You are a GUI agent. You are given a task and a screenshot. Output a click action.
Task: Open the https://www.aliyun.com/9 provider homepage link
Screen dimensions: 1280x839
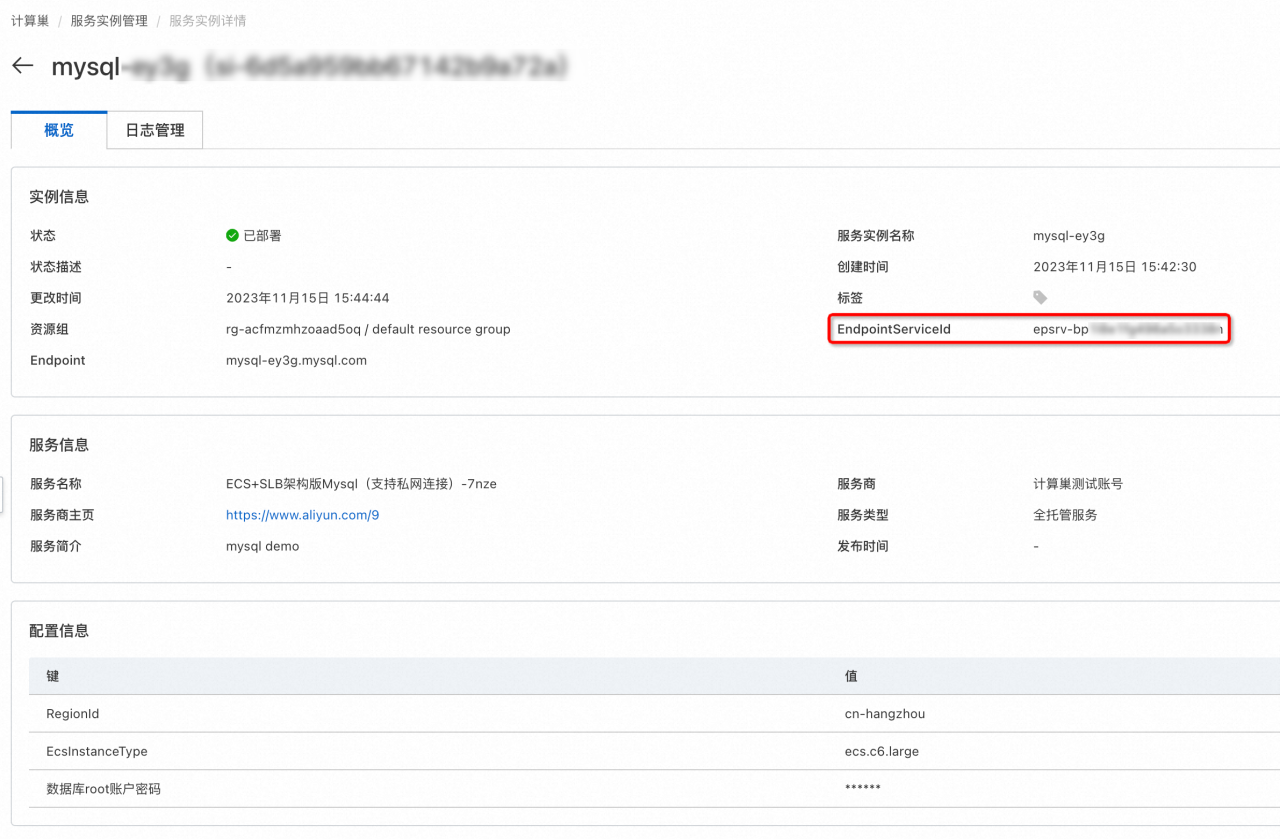[x=302, y=515]
